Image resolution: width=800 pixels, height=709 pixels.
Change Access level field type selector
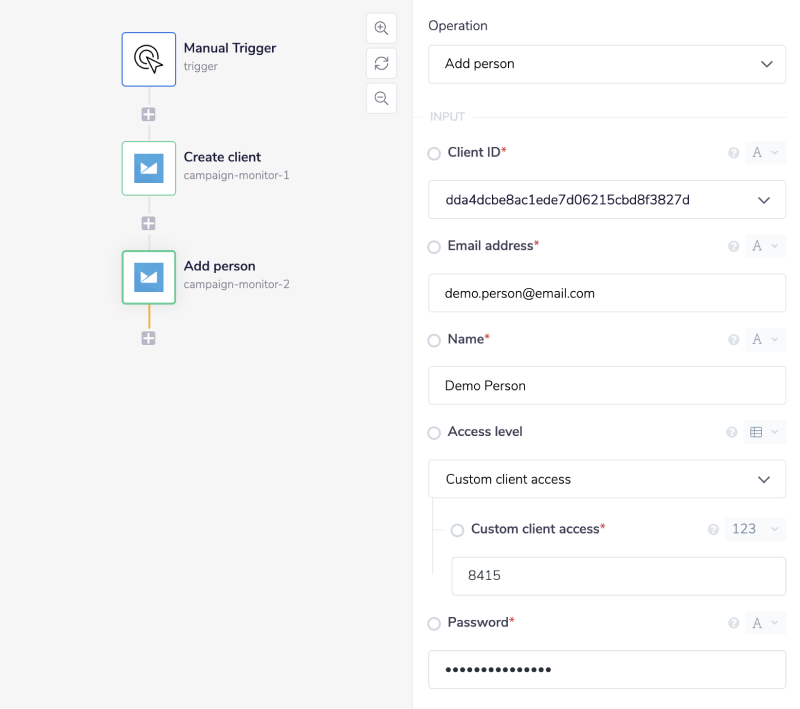pyautogui.click(x=765, y=432)
